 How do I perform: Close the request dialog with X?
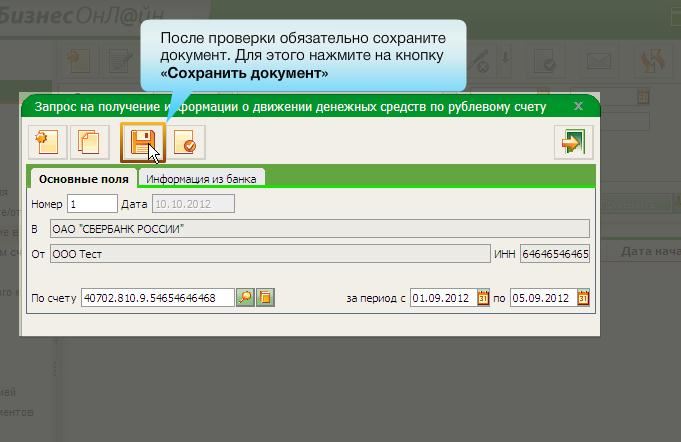tap(578, 106)
